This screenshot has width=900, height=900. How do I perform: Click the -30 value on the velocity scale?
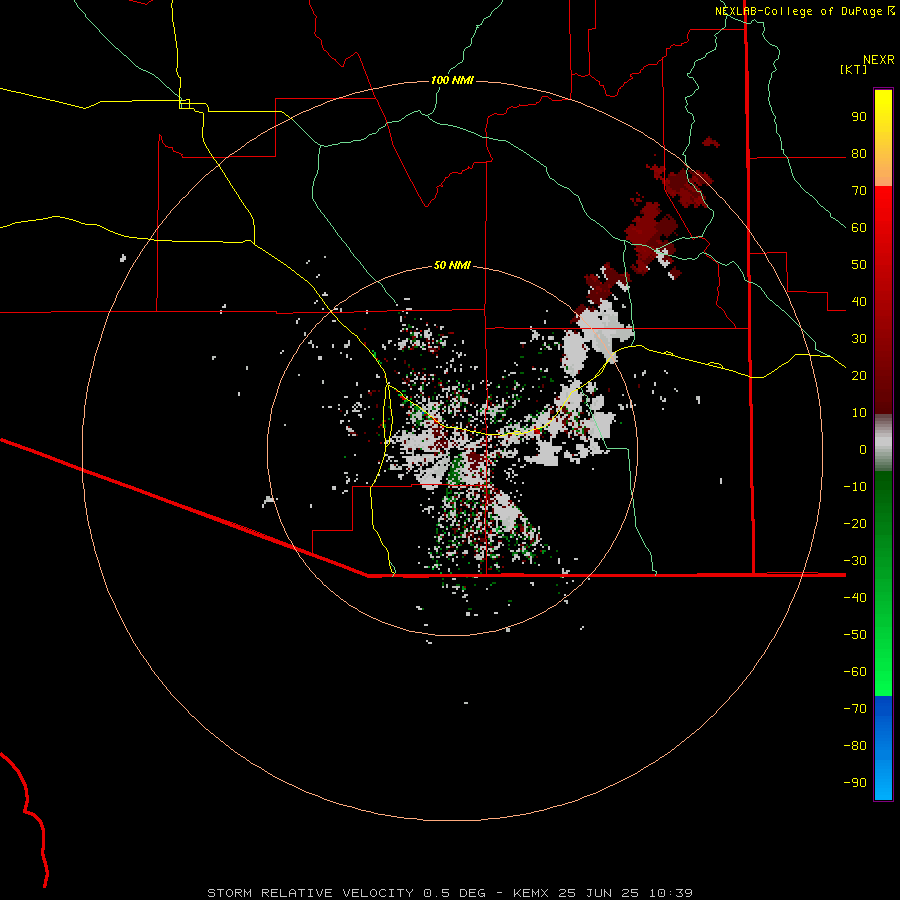[855, 561]
